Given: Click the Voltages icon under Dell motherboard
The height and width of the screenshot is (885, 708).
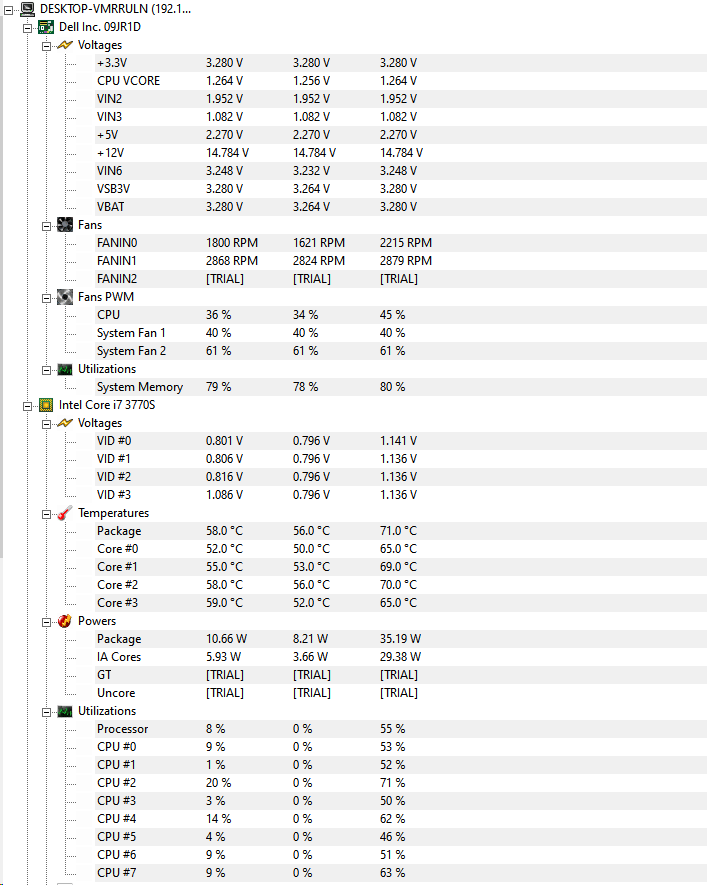Looking at the screenshot, I should [65, 45].
